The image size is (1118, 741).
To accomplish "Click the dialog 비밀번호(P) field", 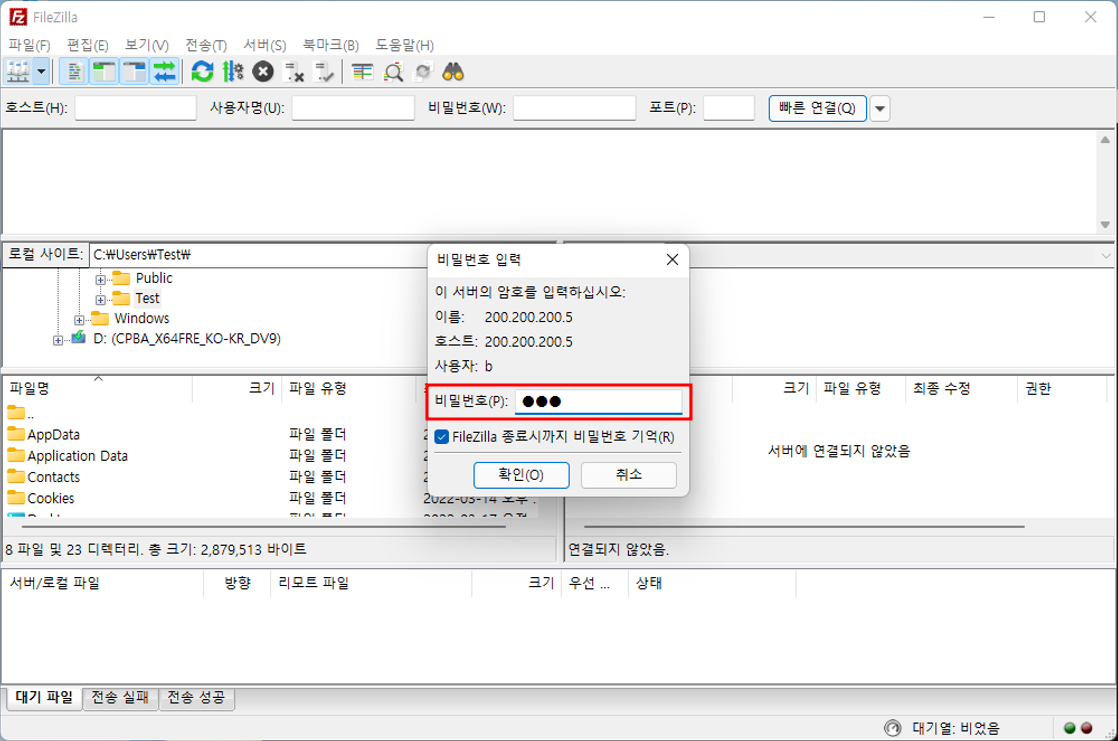I will 598,402.
